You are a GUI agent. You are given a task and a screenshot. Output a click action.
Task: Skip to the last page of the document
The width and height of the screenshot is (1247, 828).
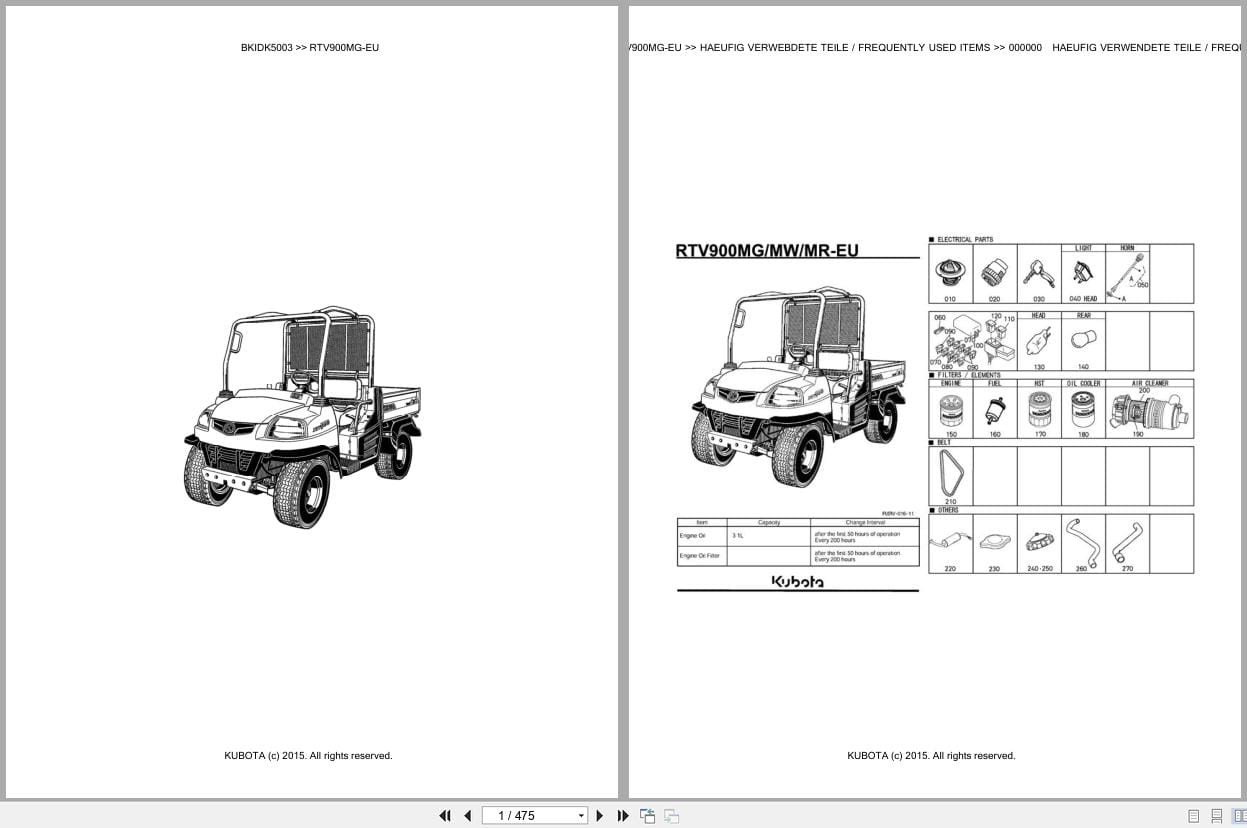tap(623, 816)
